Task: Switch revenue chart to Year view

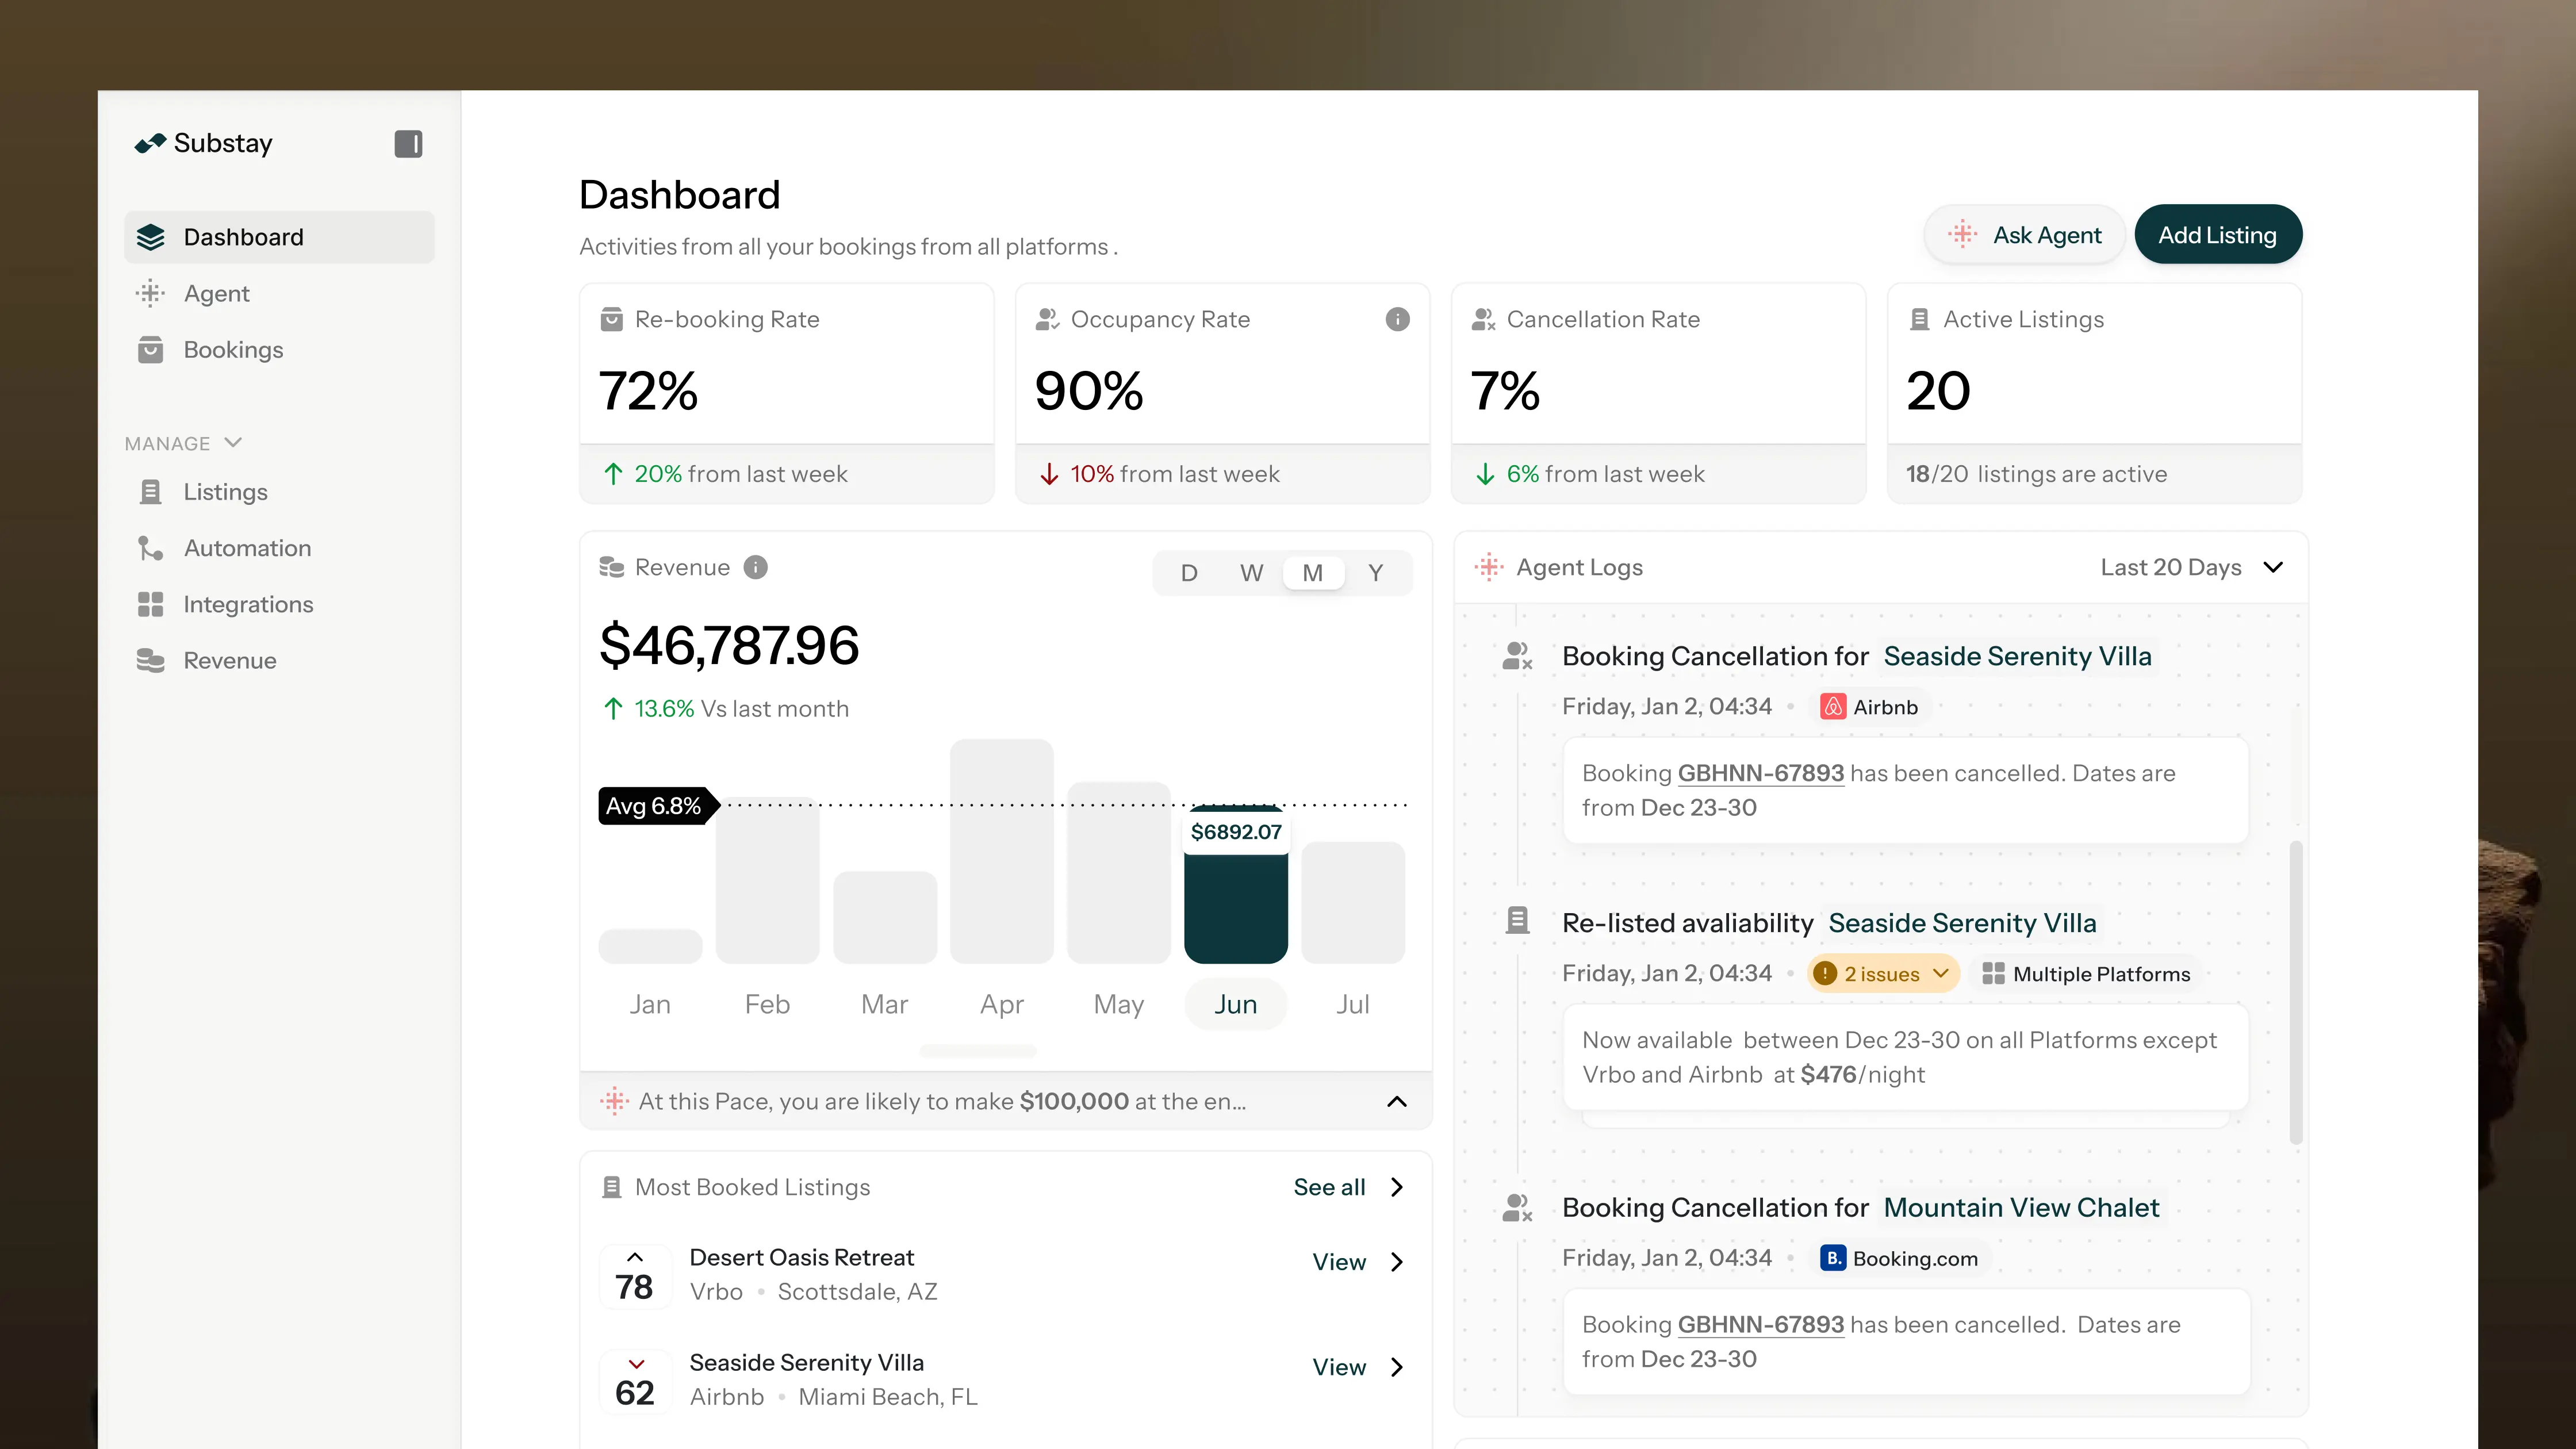Action: pos(1375,573)
